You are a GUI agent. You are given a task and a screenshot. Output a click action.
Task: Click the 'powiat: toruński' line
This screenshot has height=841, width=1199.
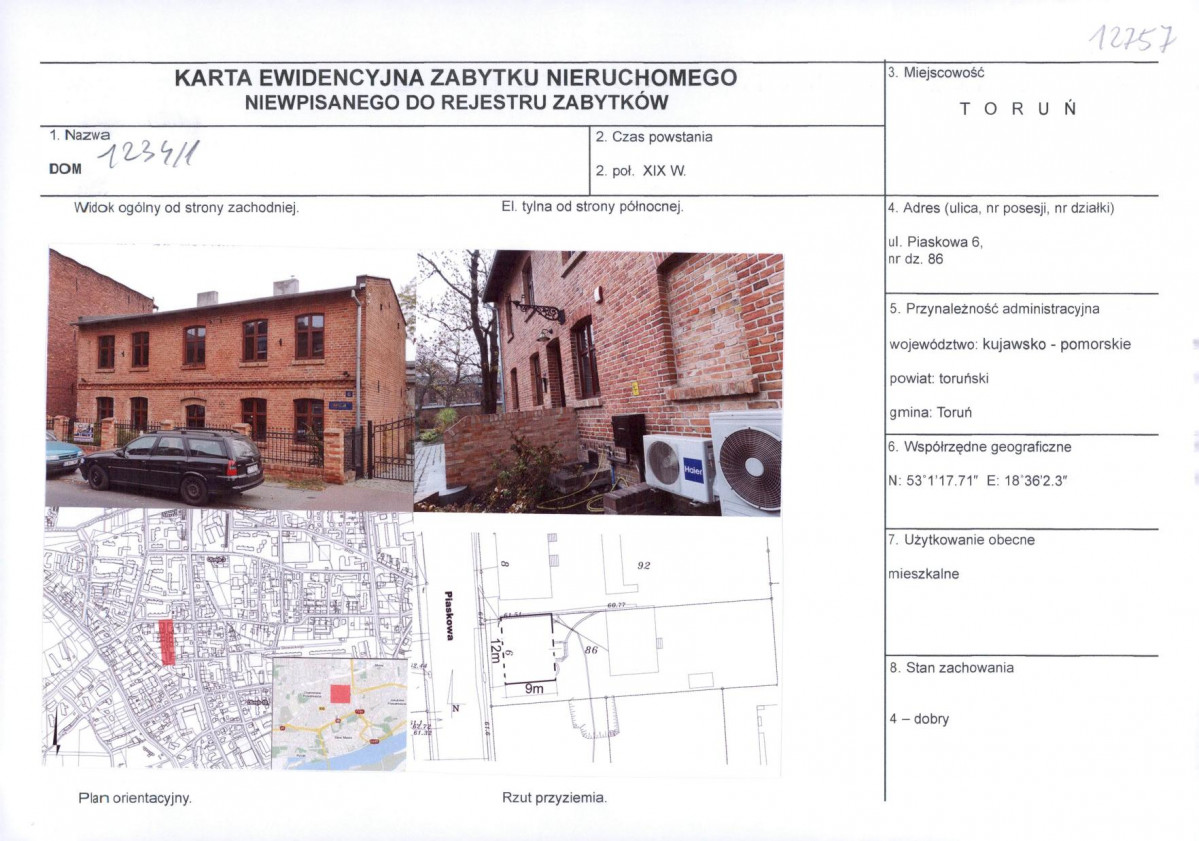[939, 378]
